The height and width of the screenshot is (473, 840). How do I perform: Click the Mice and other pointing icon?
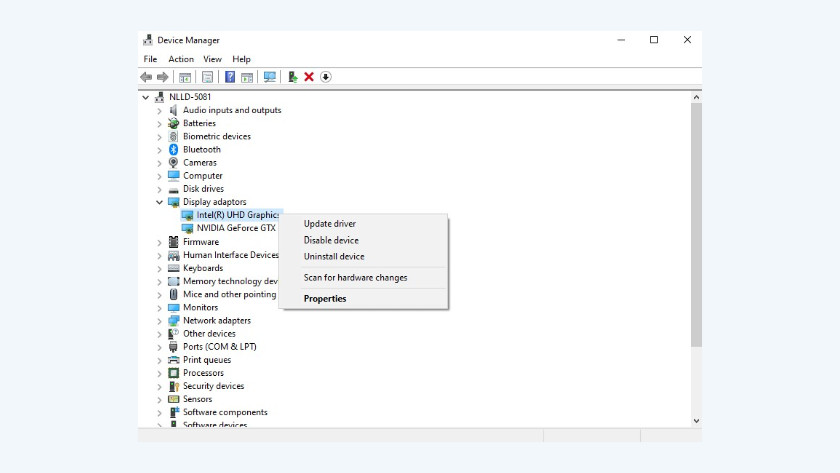174,294
